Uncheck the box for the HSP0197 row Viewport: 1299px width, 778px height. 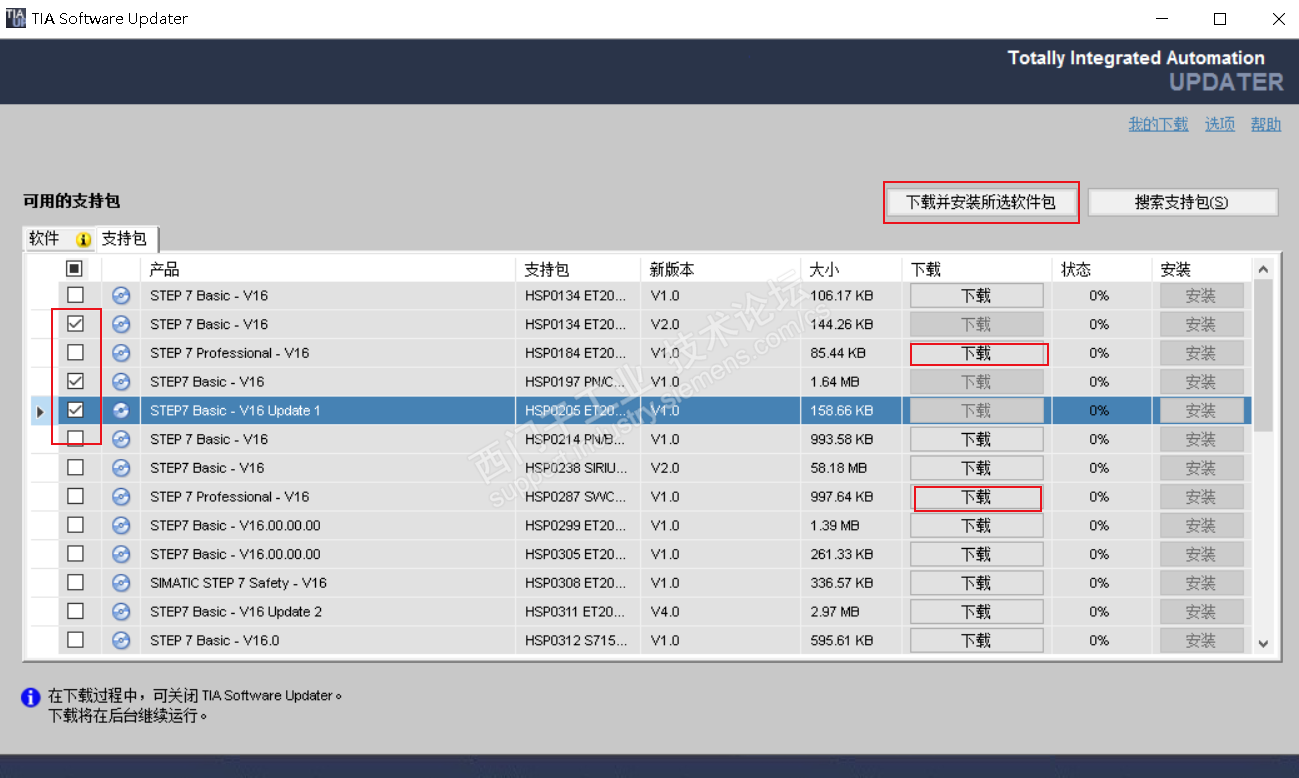coord(75,381)
